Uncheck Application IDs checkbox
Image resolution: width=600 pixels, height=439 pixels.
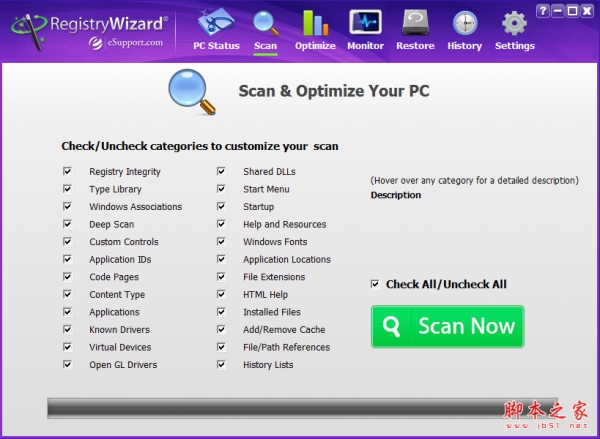click(68, 259)
